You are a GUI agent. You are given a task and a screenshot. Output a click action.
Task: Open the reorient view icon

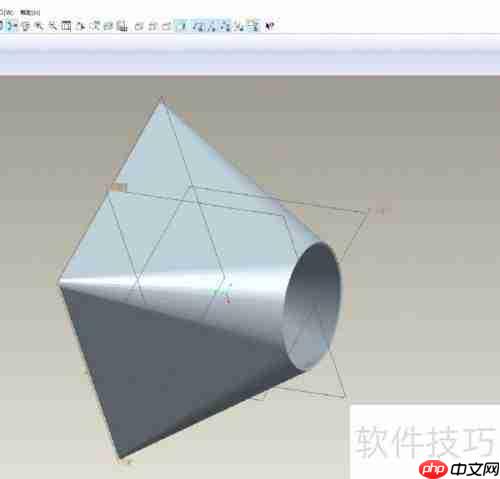[80, 26]
